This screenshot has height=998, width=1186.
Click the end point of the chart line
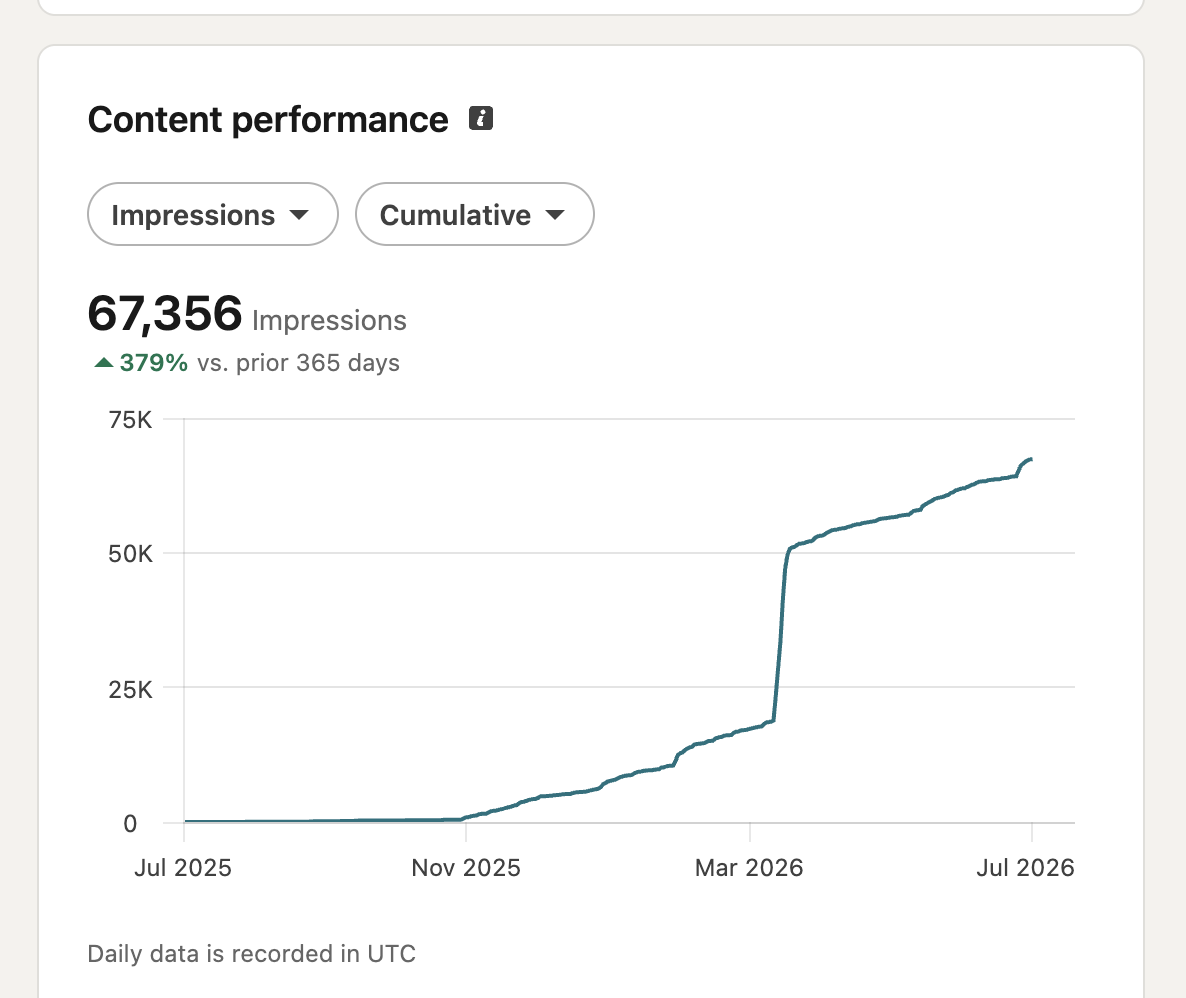(1031, 459)
